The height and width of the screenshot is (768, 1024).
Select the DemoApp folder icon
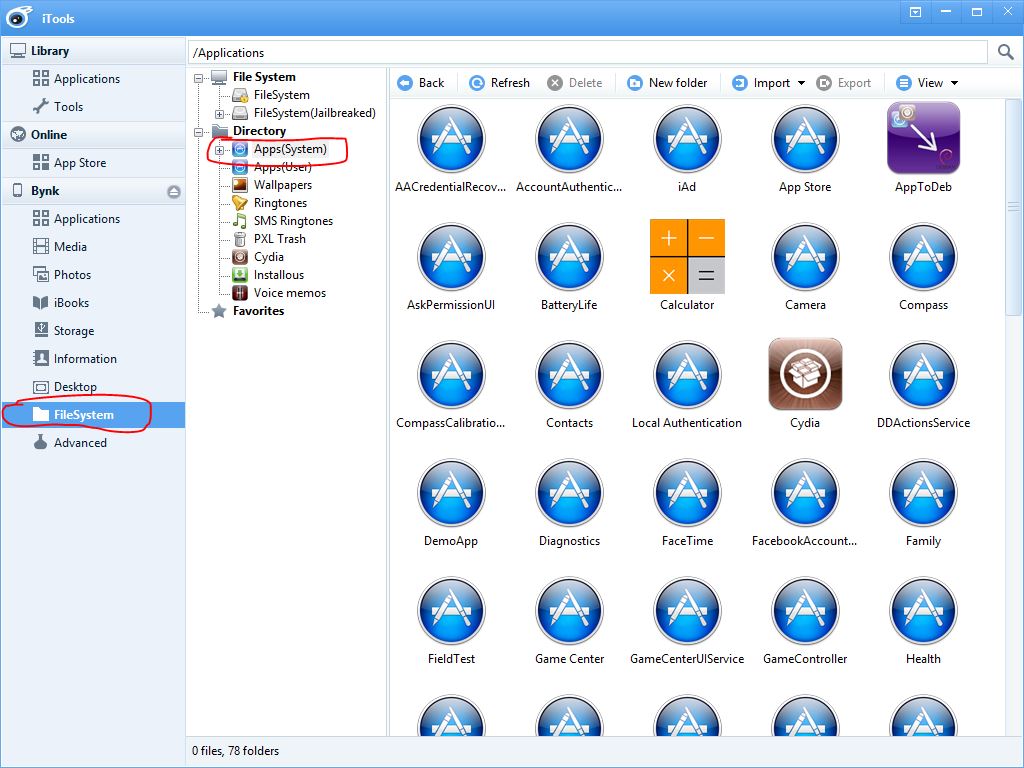point(451,493)
